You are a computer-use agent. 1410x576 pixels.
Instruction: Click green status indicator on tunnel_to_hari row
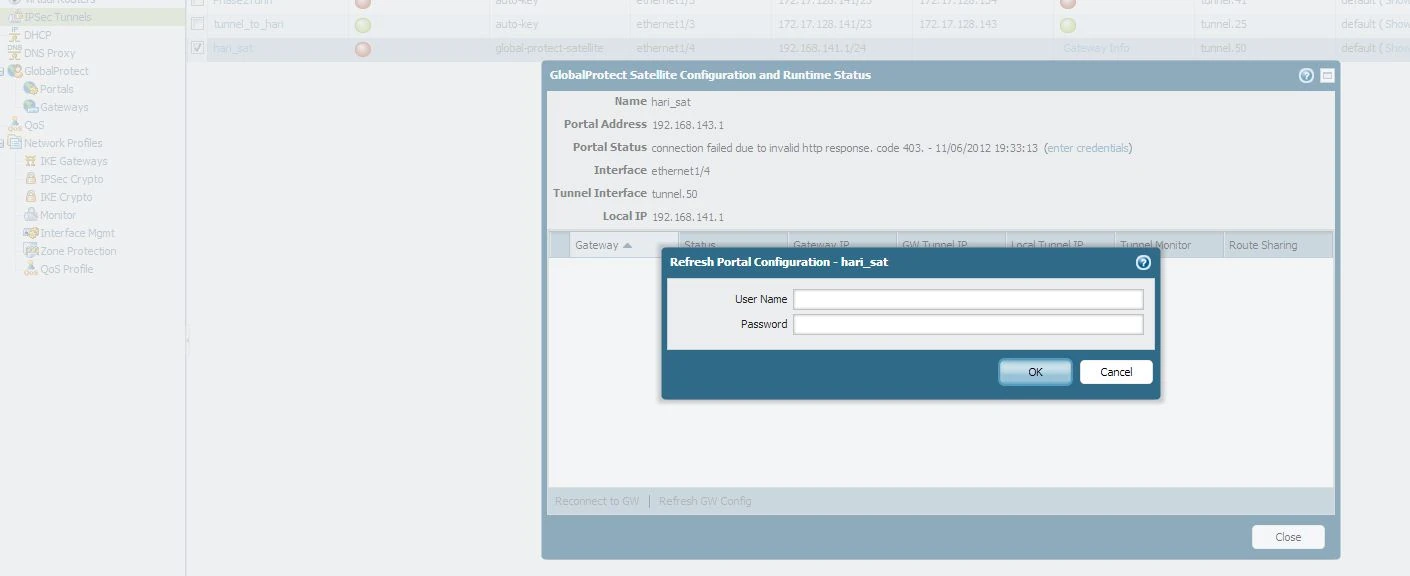coord(362,25)
